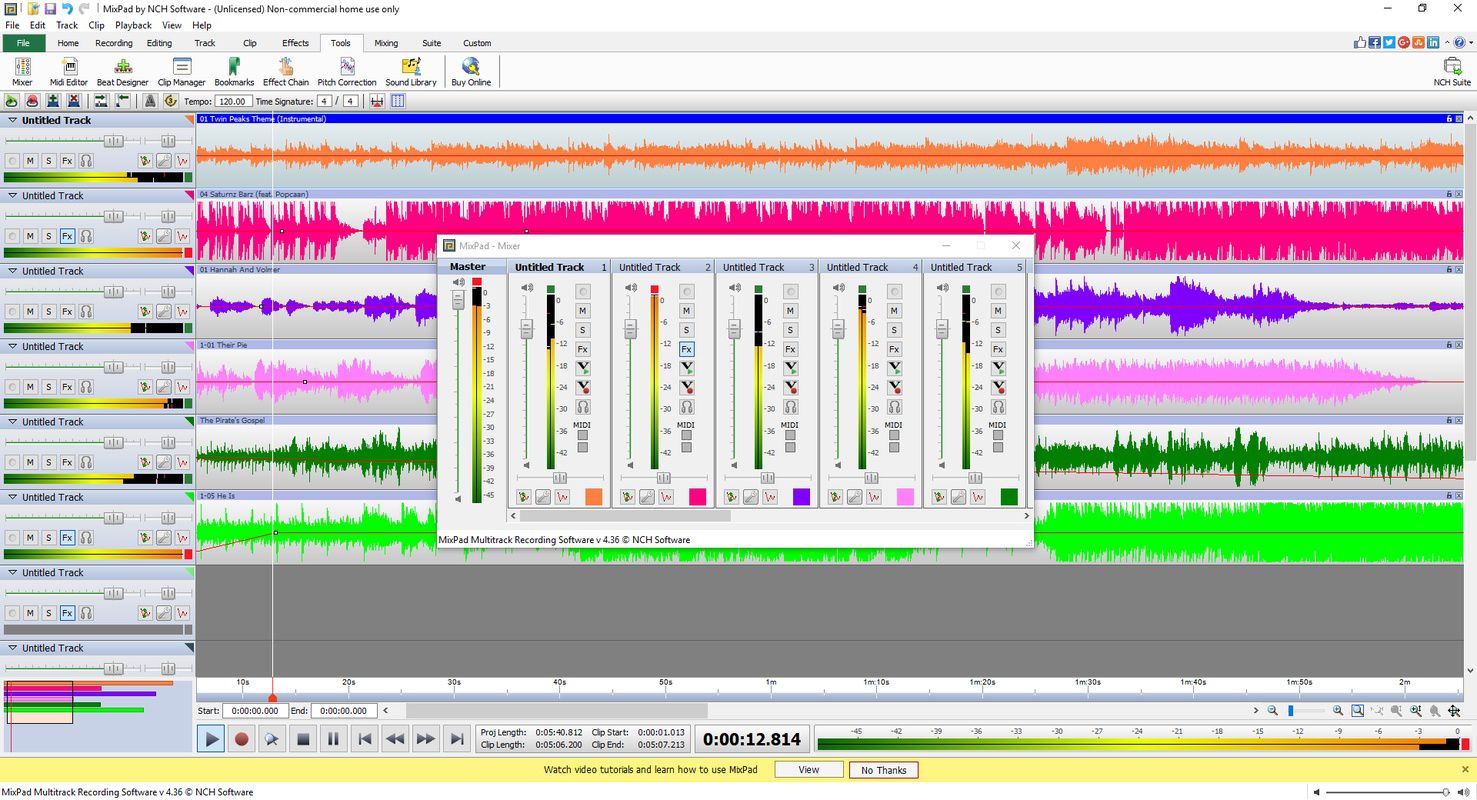Open Bookmarks from the Tools ribbon
Image resolution: width=1477 pixels, height=800 pixels.
(234, 72)
